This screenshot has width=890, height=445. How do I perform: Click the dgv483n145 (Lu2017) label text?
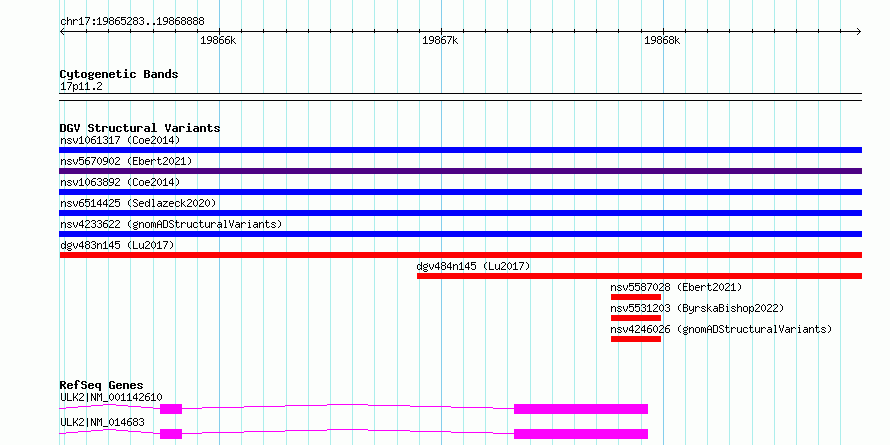tap(117, 245)
